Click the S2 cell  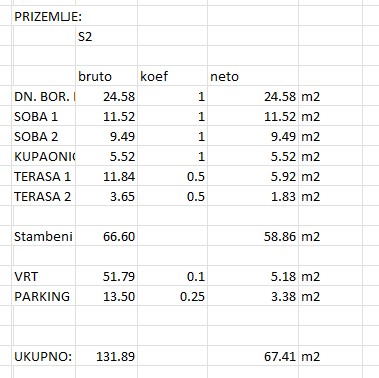(x=106, y=36)
